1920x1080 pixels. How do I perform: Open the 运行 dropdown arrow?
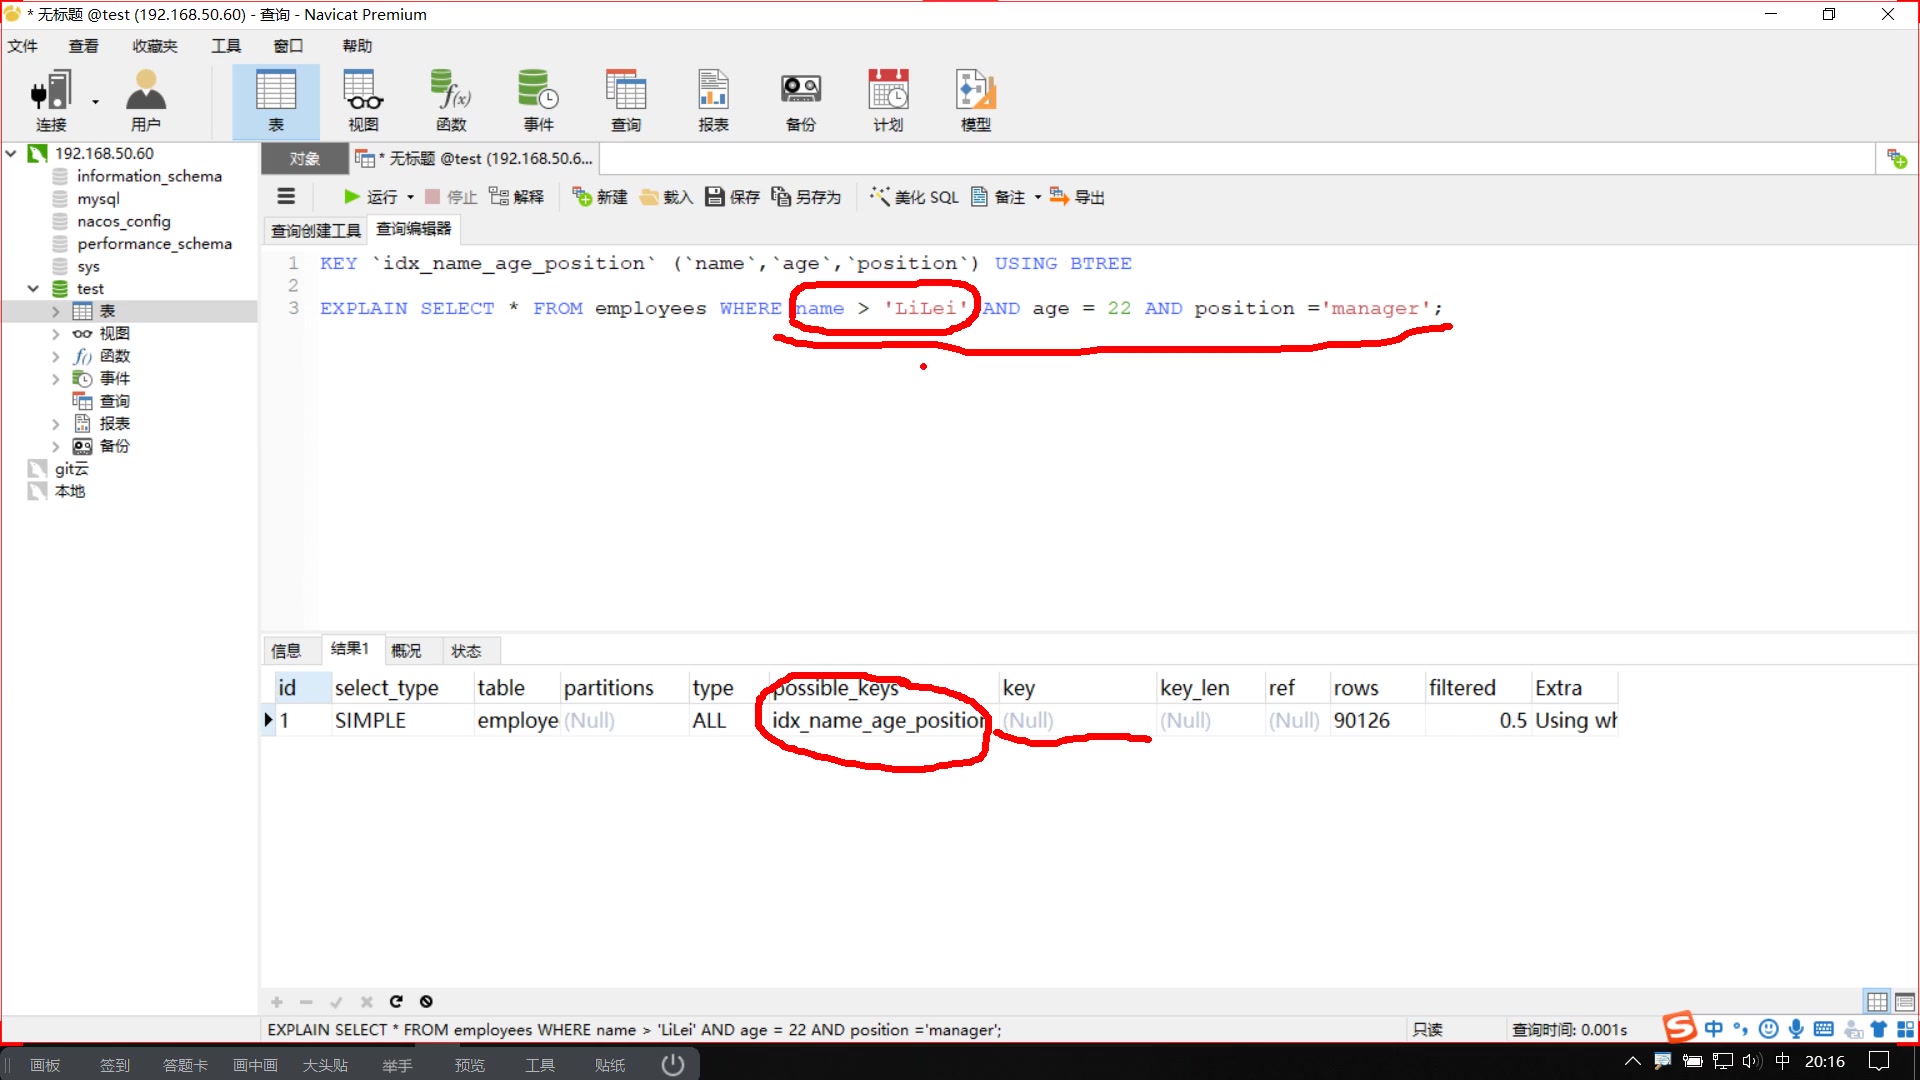click(410, 197)
